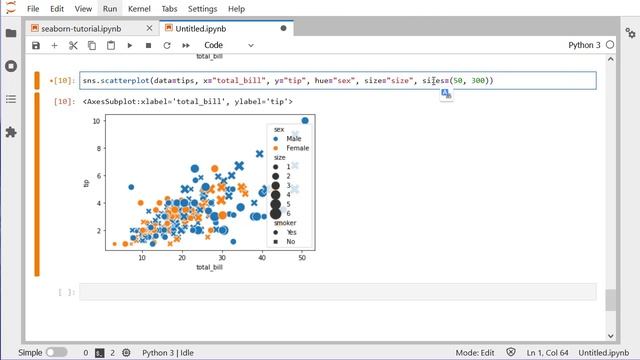Click the input prompt [10] of the code cell
This screenshot has width=640, height=360.
click(x=62, y=81)
